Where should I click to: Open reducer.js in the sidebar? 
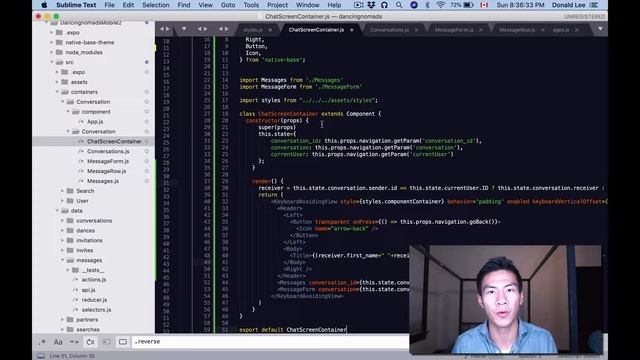[94, 300]
